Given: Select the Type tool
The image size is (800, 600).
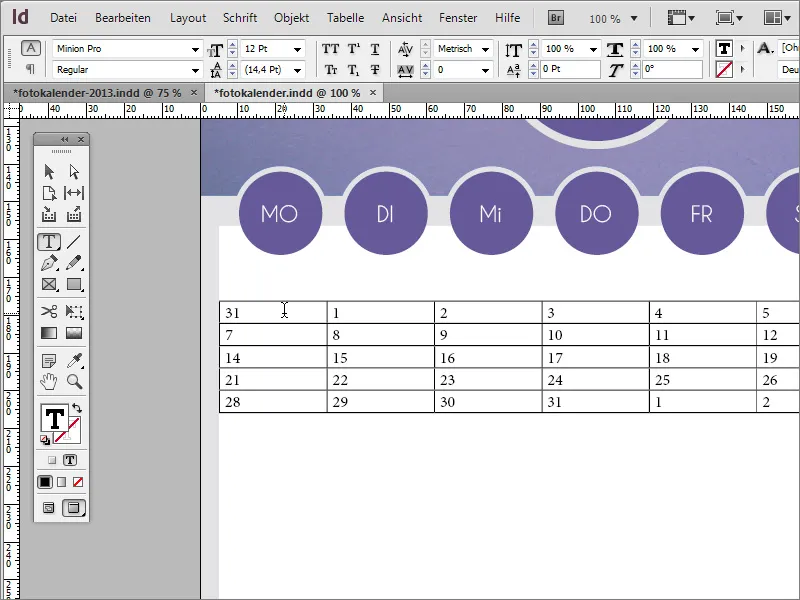Looking at the screenshot, I should coord(49,241).
